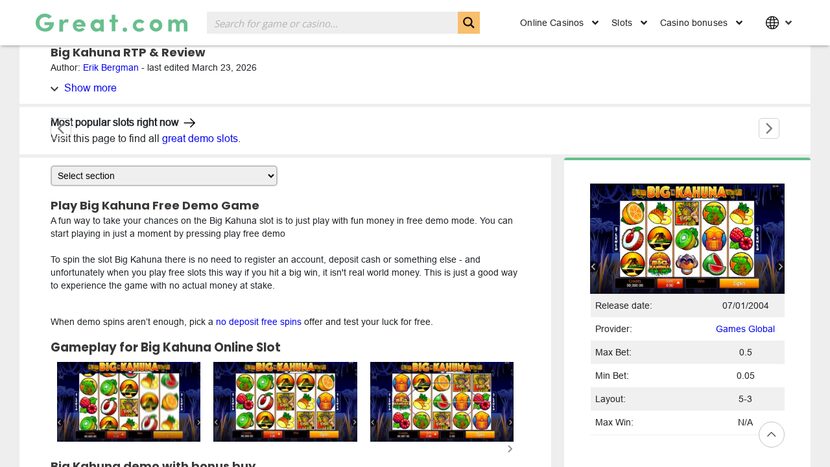Click the scroll-to-top arrow button
This screenshot has height=467, width=830.
771,434
